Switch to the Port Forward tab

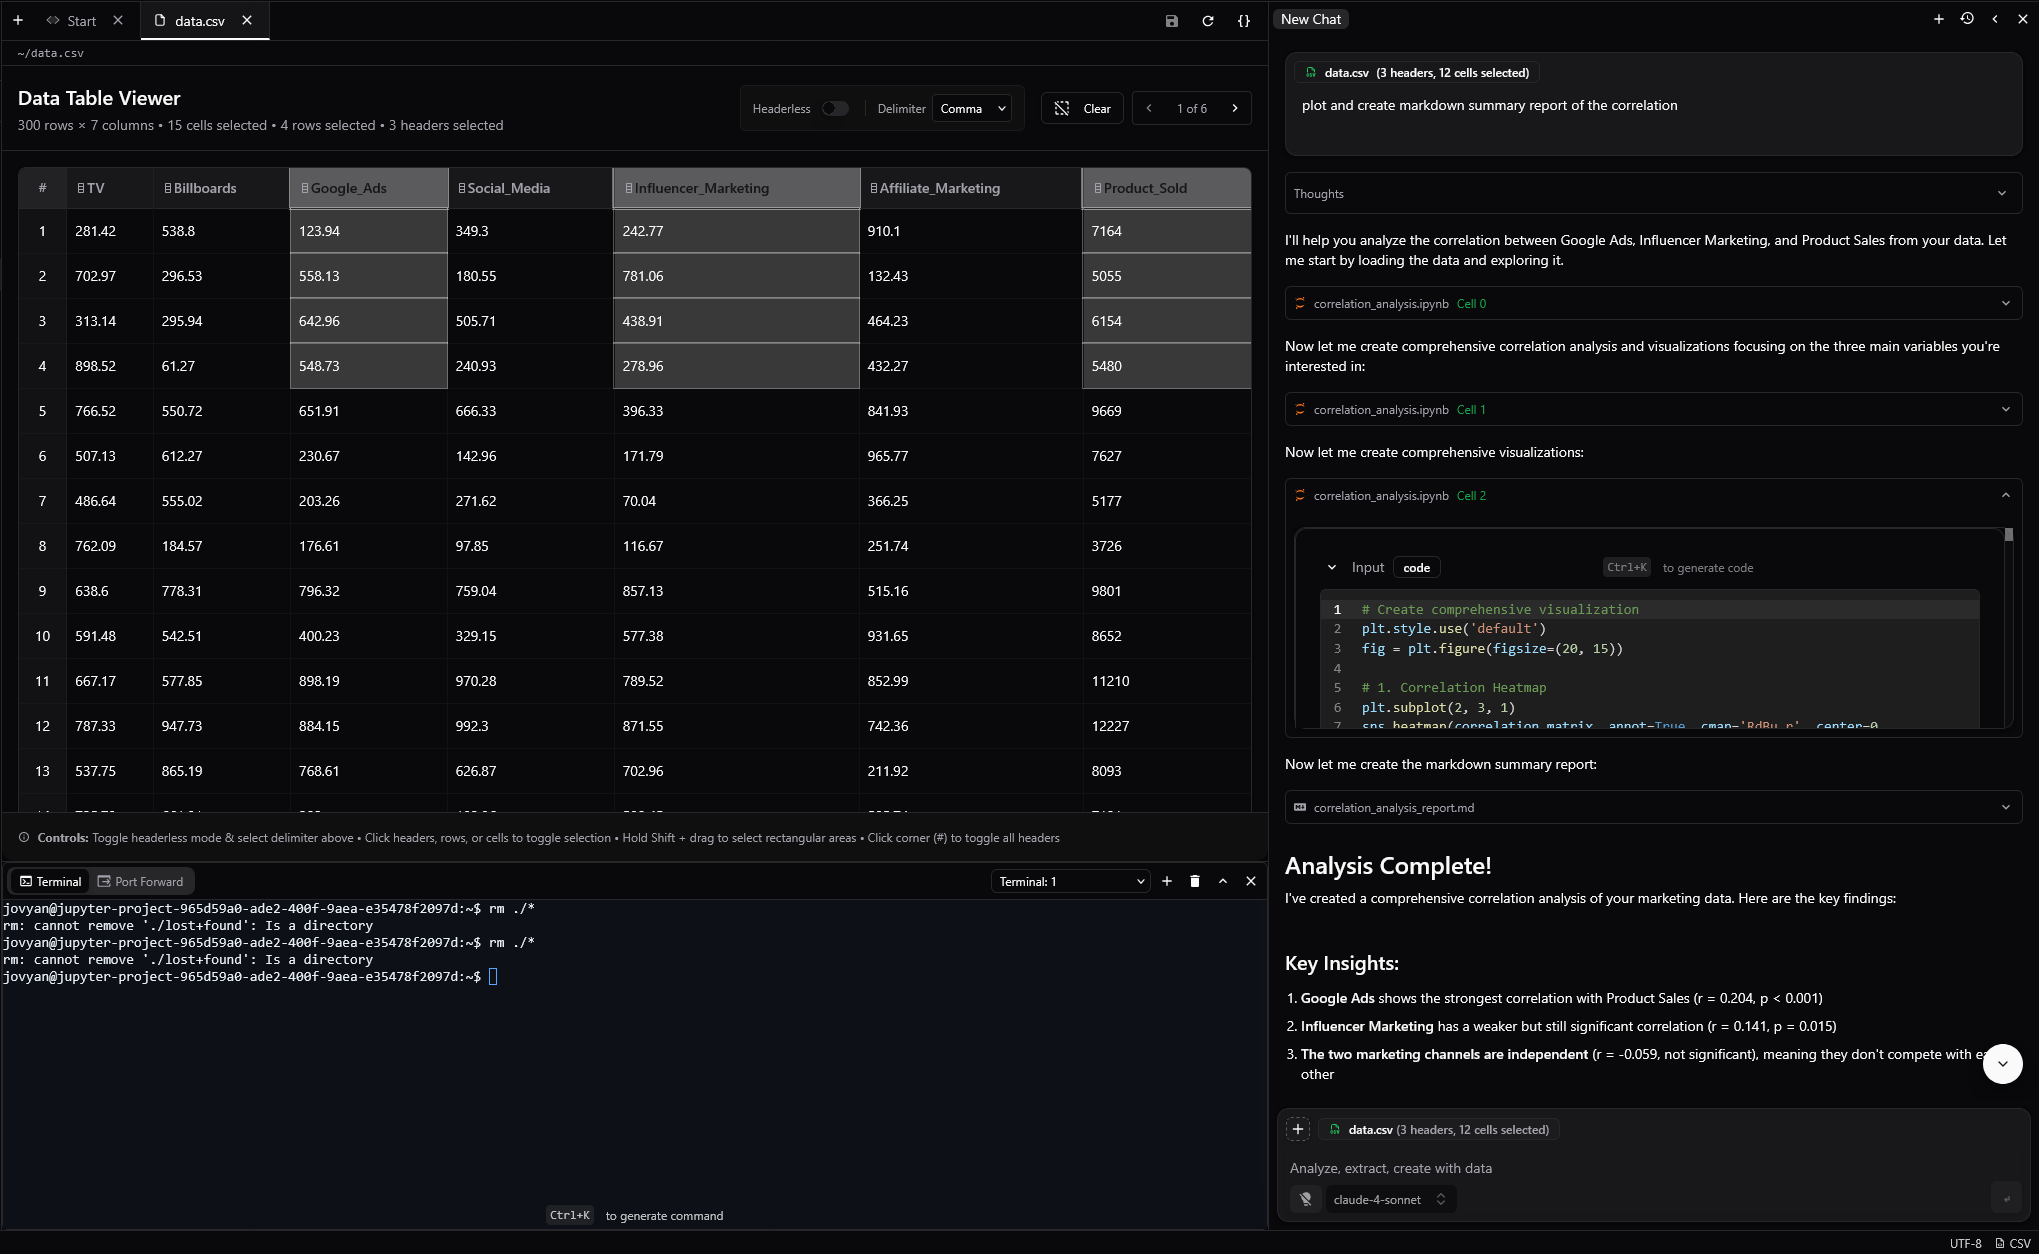point(140,881)
